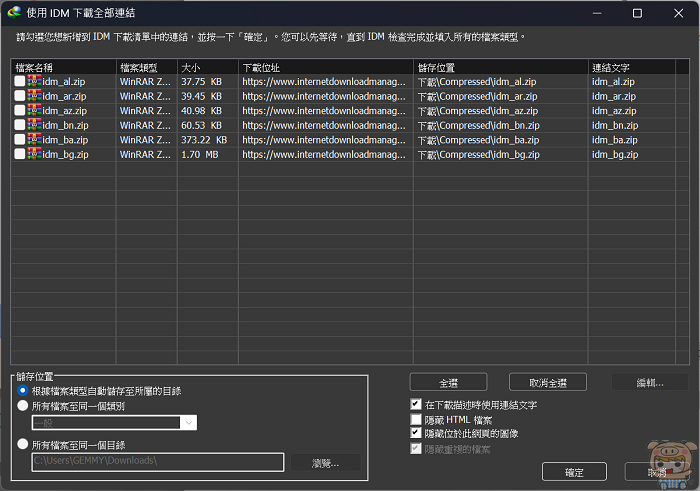Tick the checkbox for idm_bg.zip
Image resolution: width=700 pixels, height=491 pixels.
(x=20, y=155)
